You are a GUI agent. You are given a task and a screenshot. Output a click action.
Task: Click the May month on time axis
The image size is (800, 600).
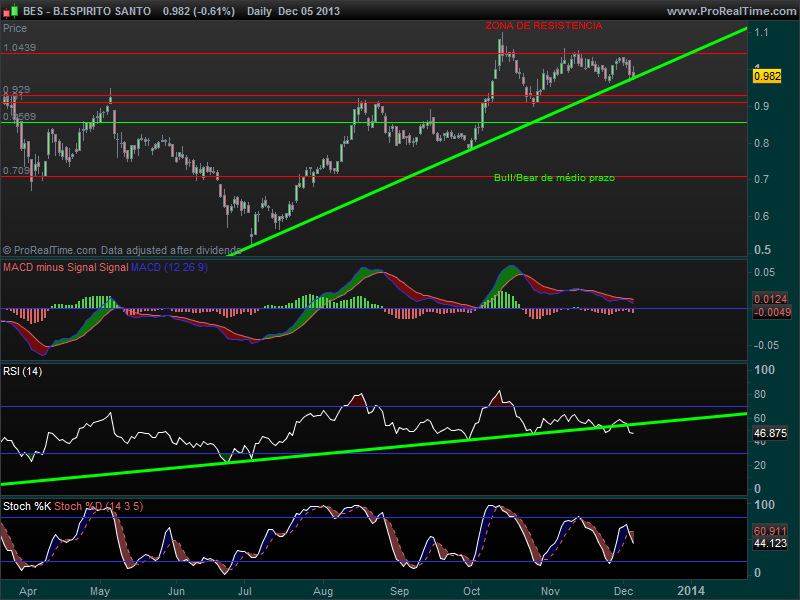pyautogui.click(x=99, y=591)
